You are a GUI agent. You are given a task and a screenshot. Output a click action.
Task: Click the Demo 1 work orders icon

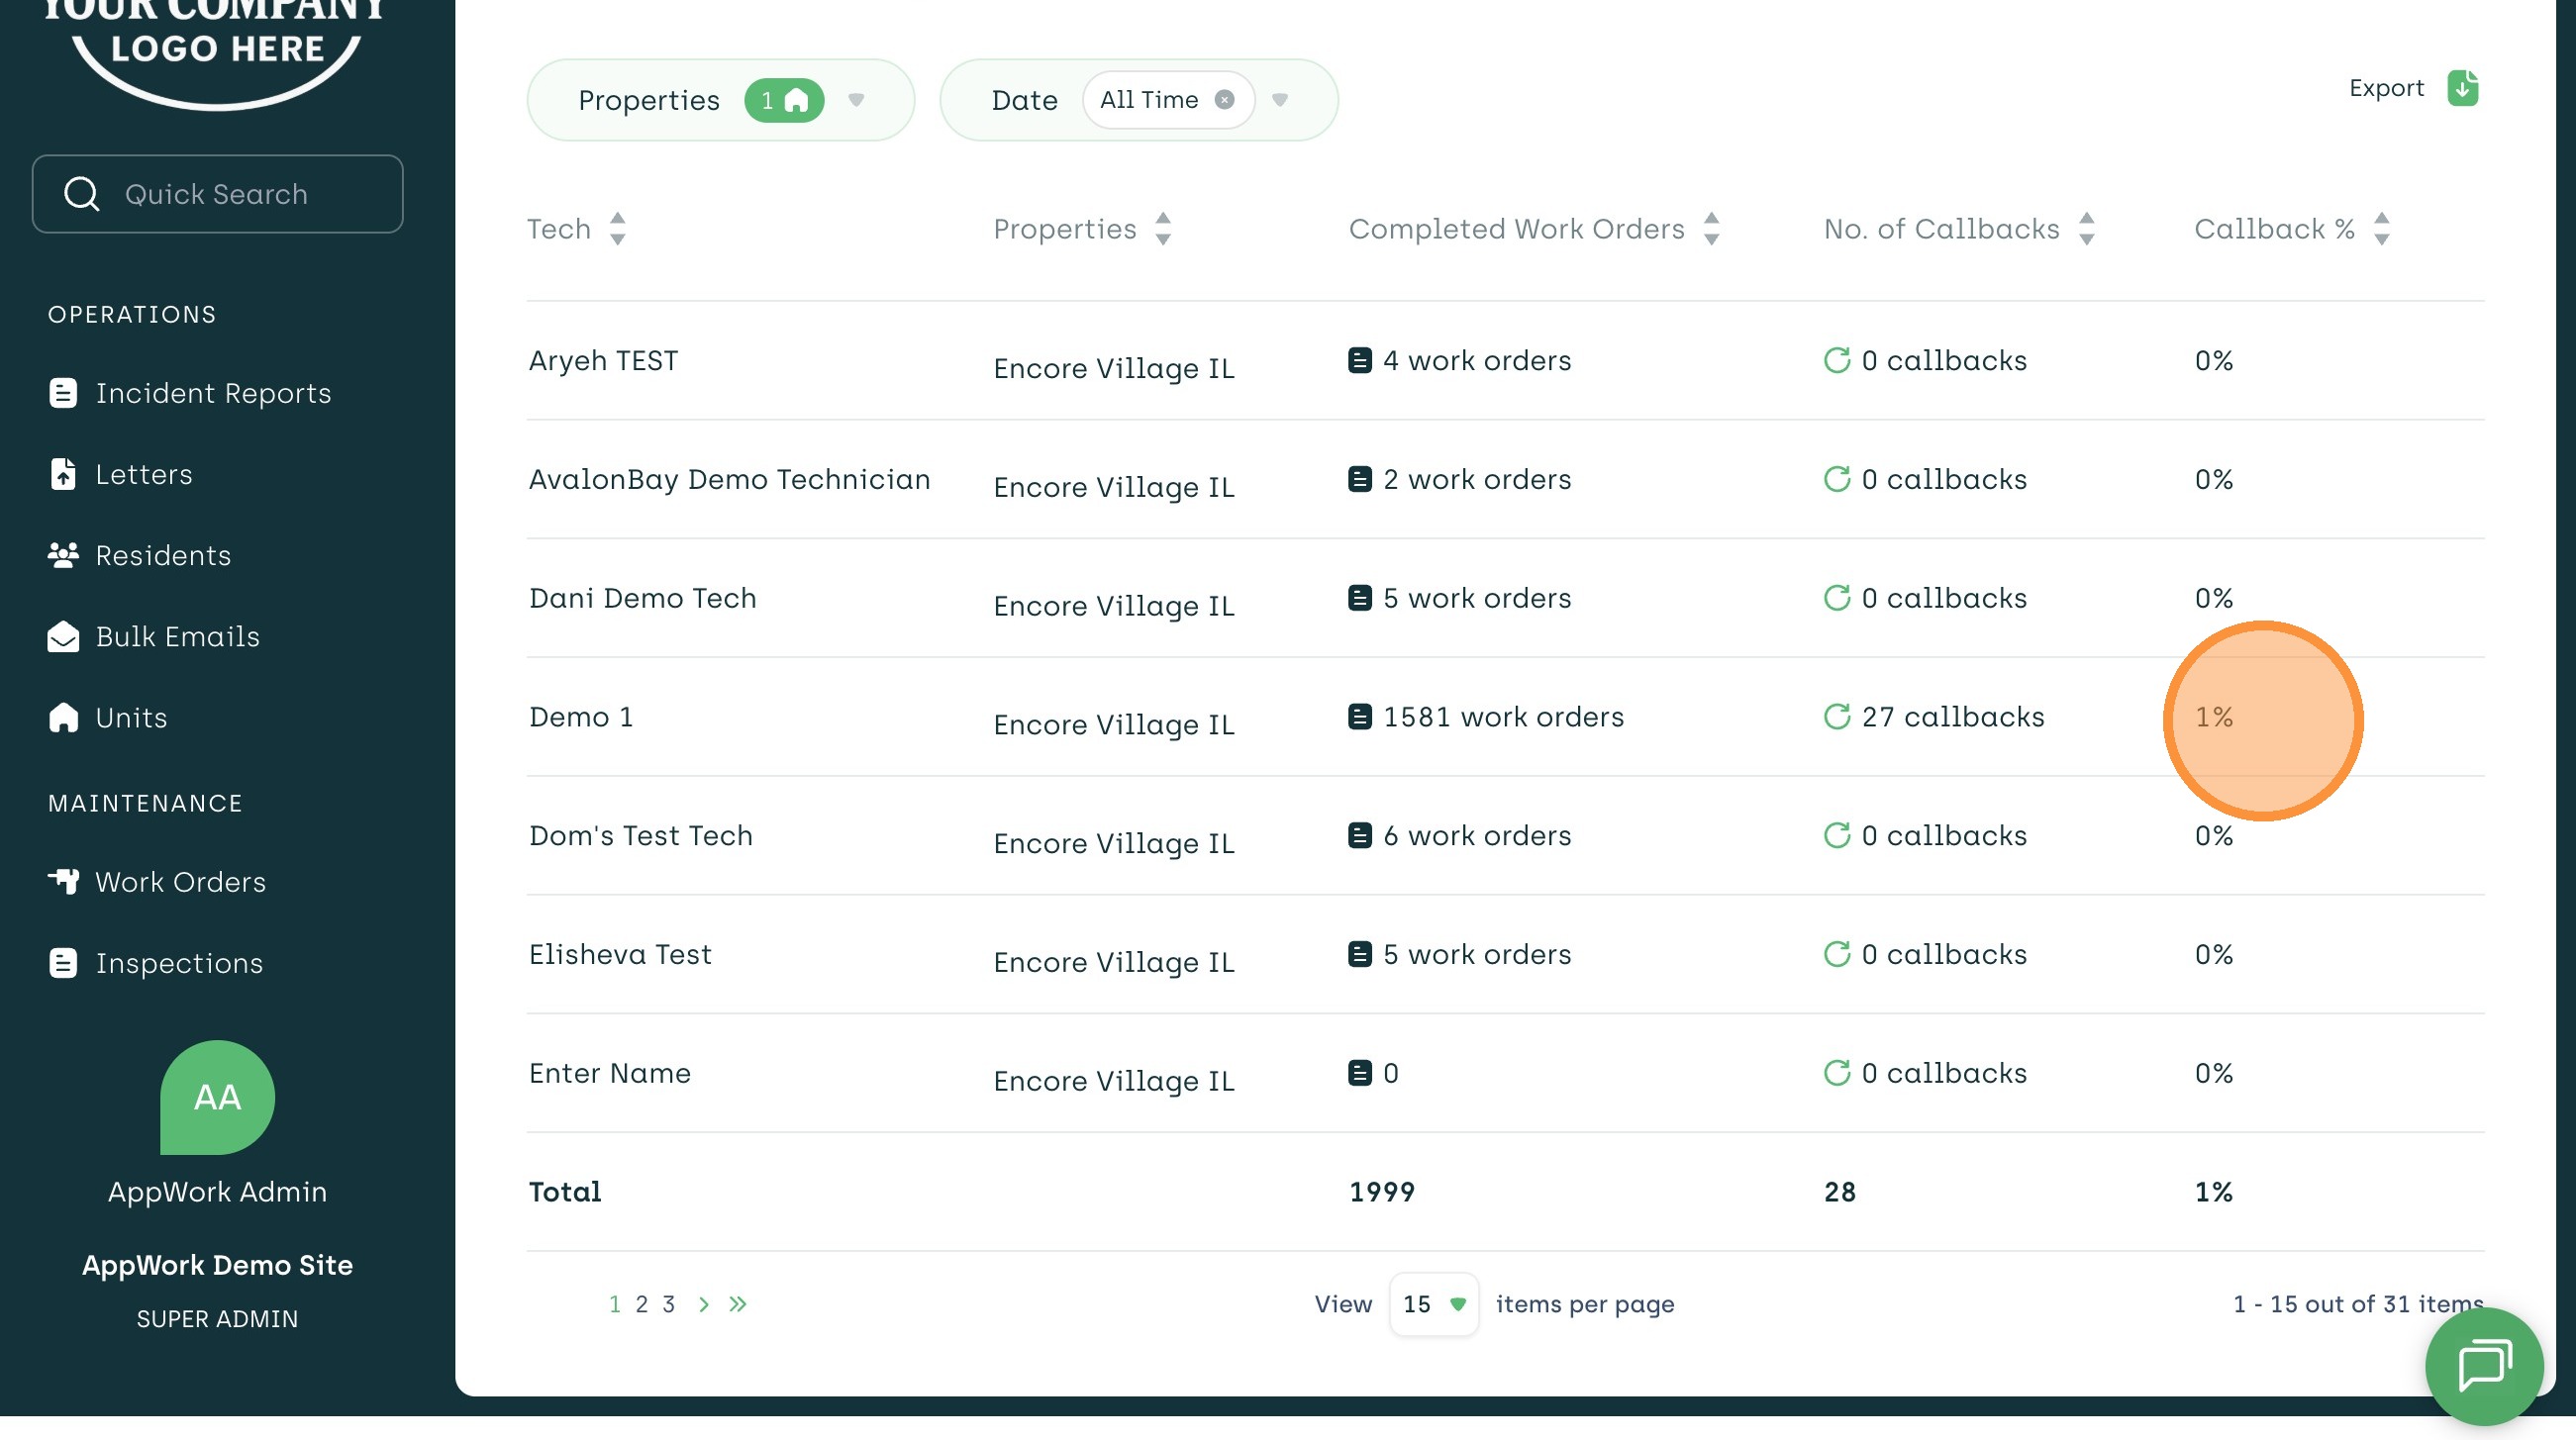point(1359,717)
